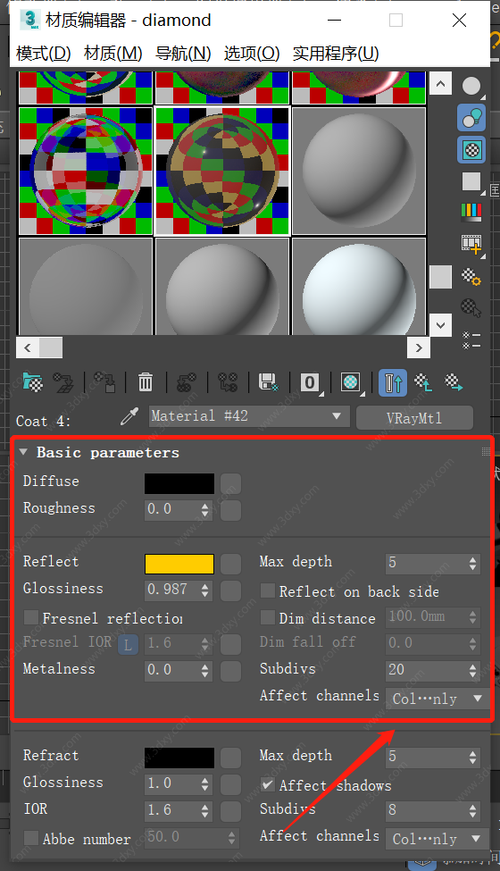Click the yellow Reflect color swatch
This screenshot has width=500, height=871.
click(179, 564)
